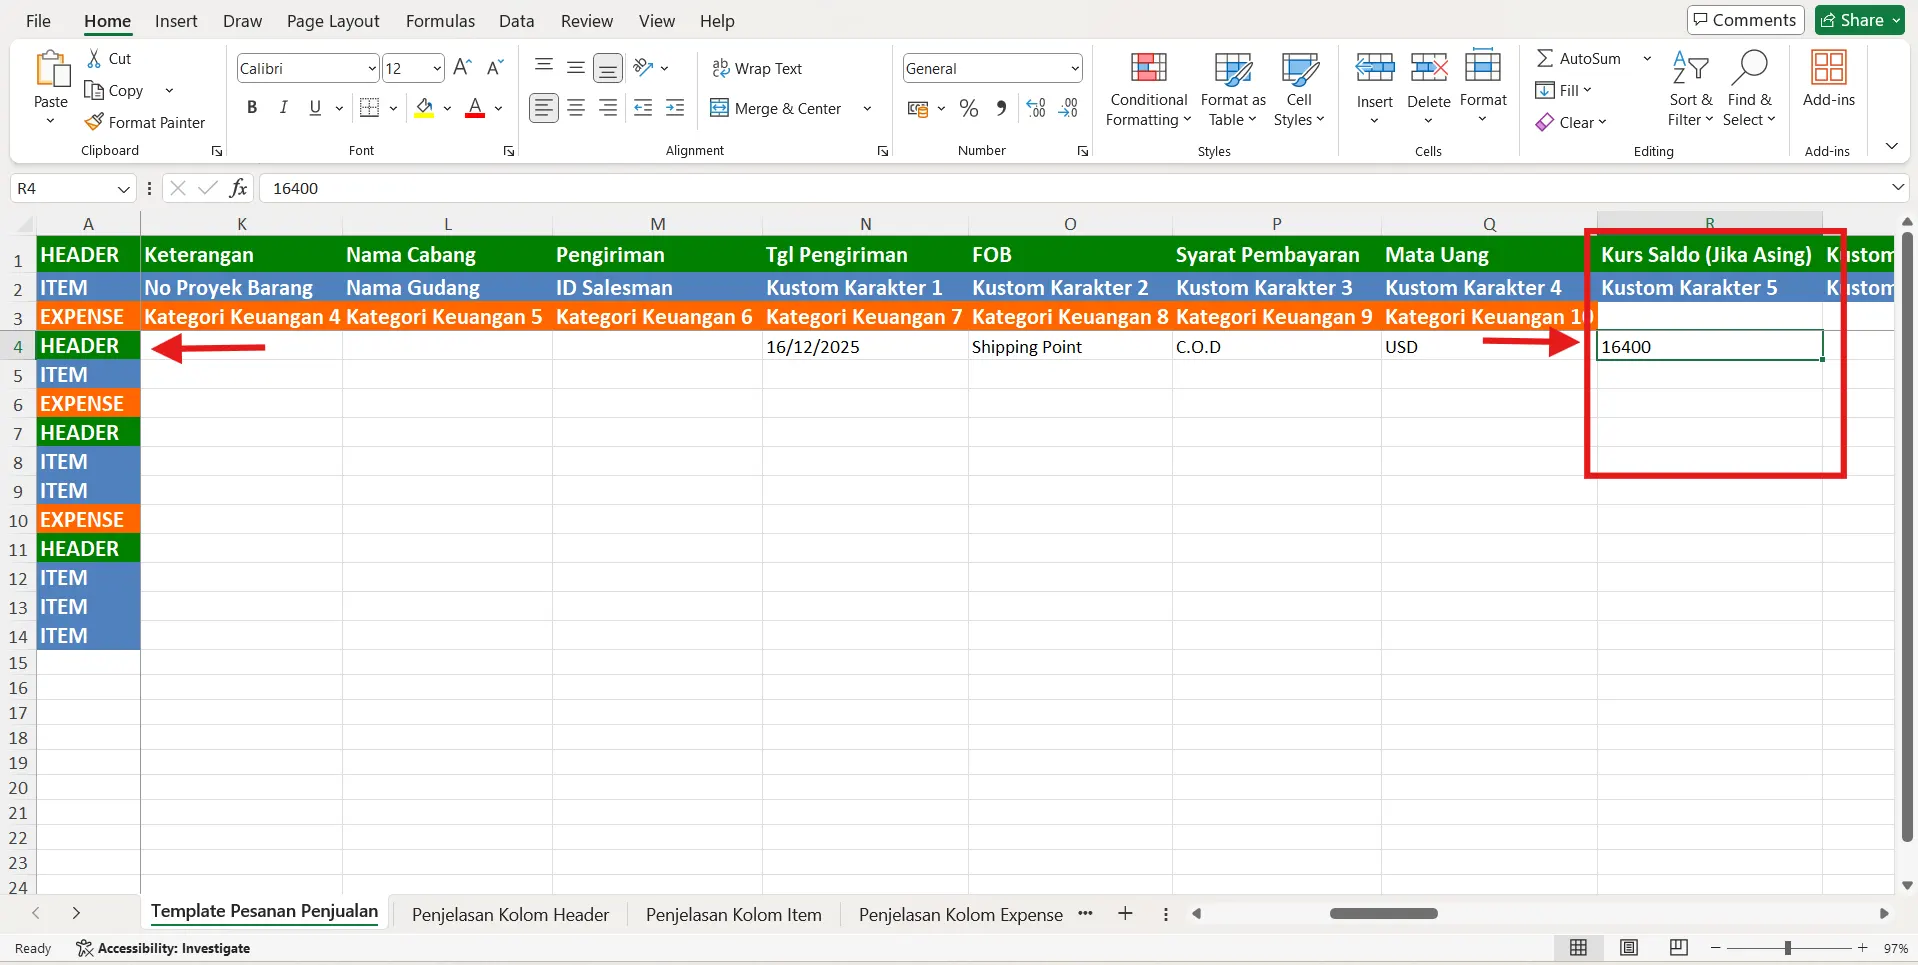Open the font name dropdown
This screenshot has width=1918, height=965.
(371, 68)
